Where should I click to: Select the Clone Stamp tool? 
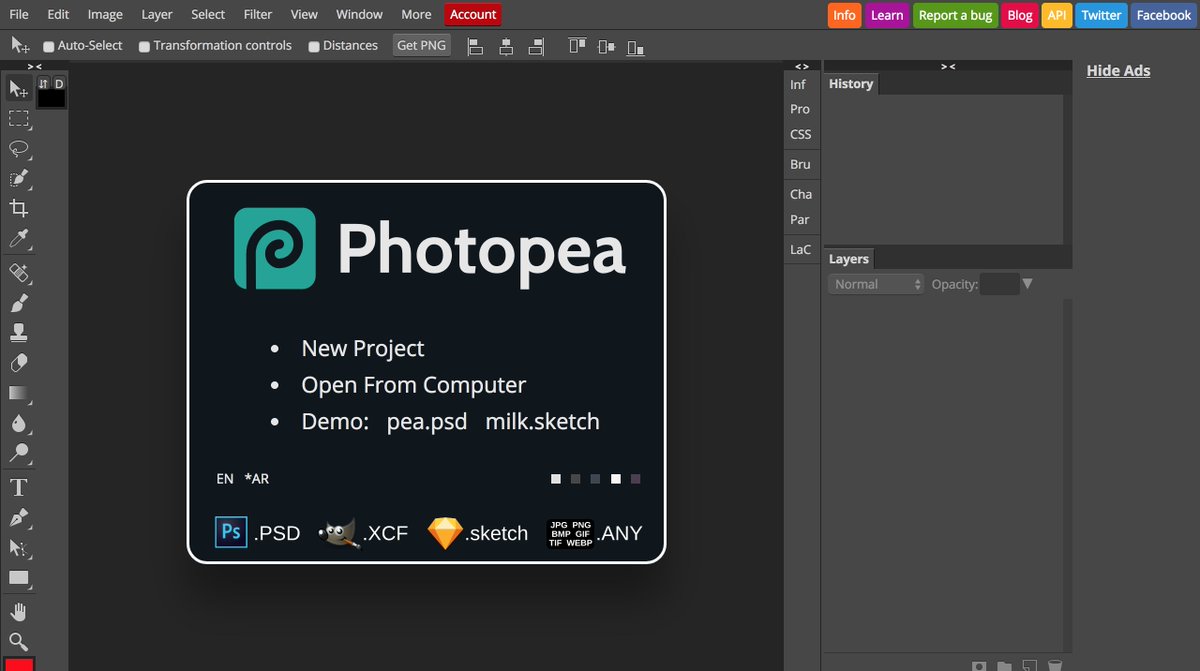click(19, 332)
